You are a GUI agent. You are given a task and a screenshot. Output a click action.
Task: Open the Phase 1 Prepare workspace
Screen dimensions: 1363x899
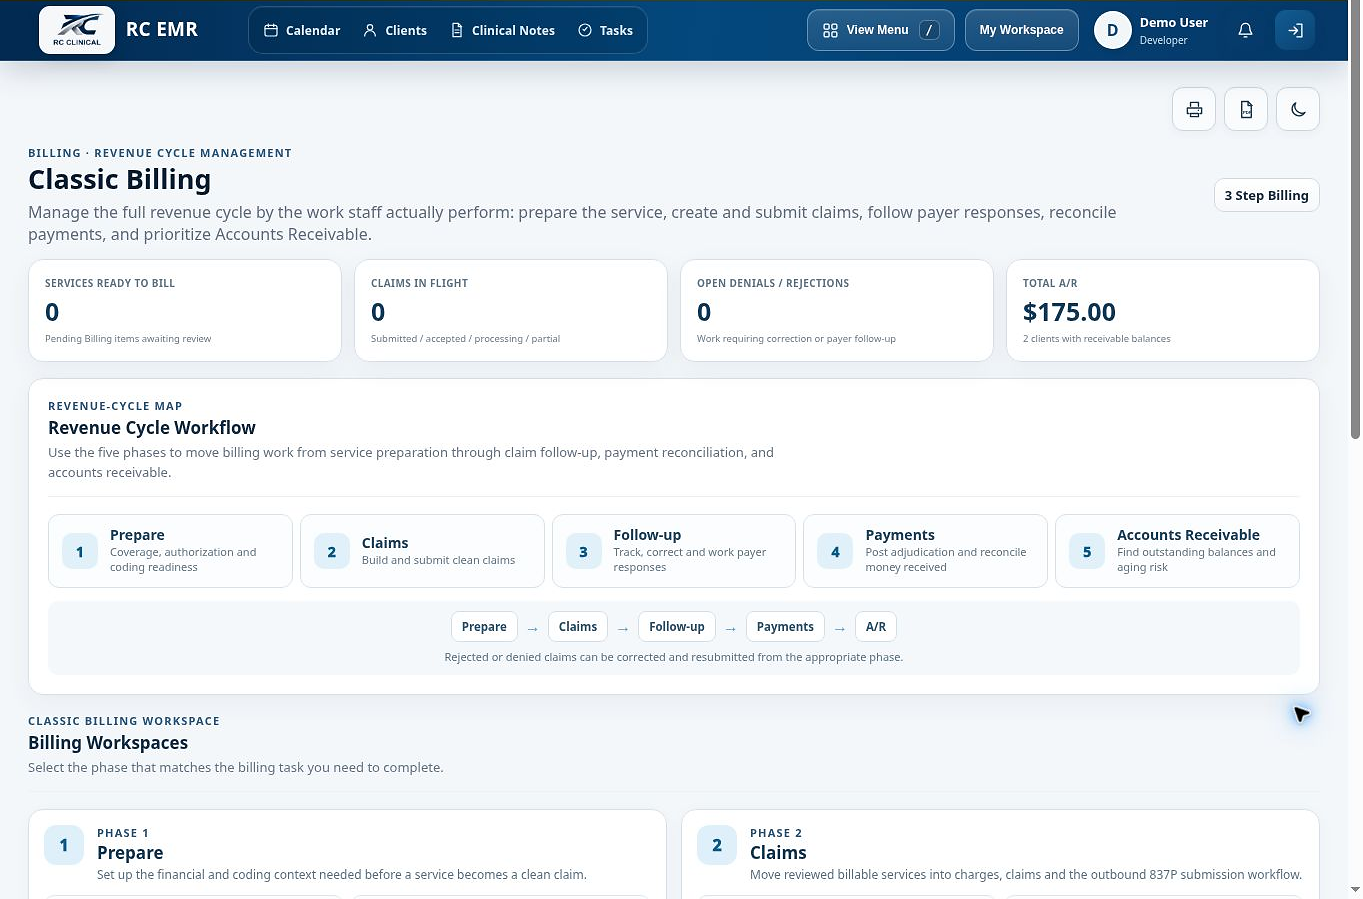click(x=347, y=853)
